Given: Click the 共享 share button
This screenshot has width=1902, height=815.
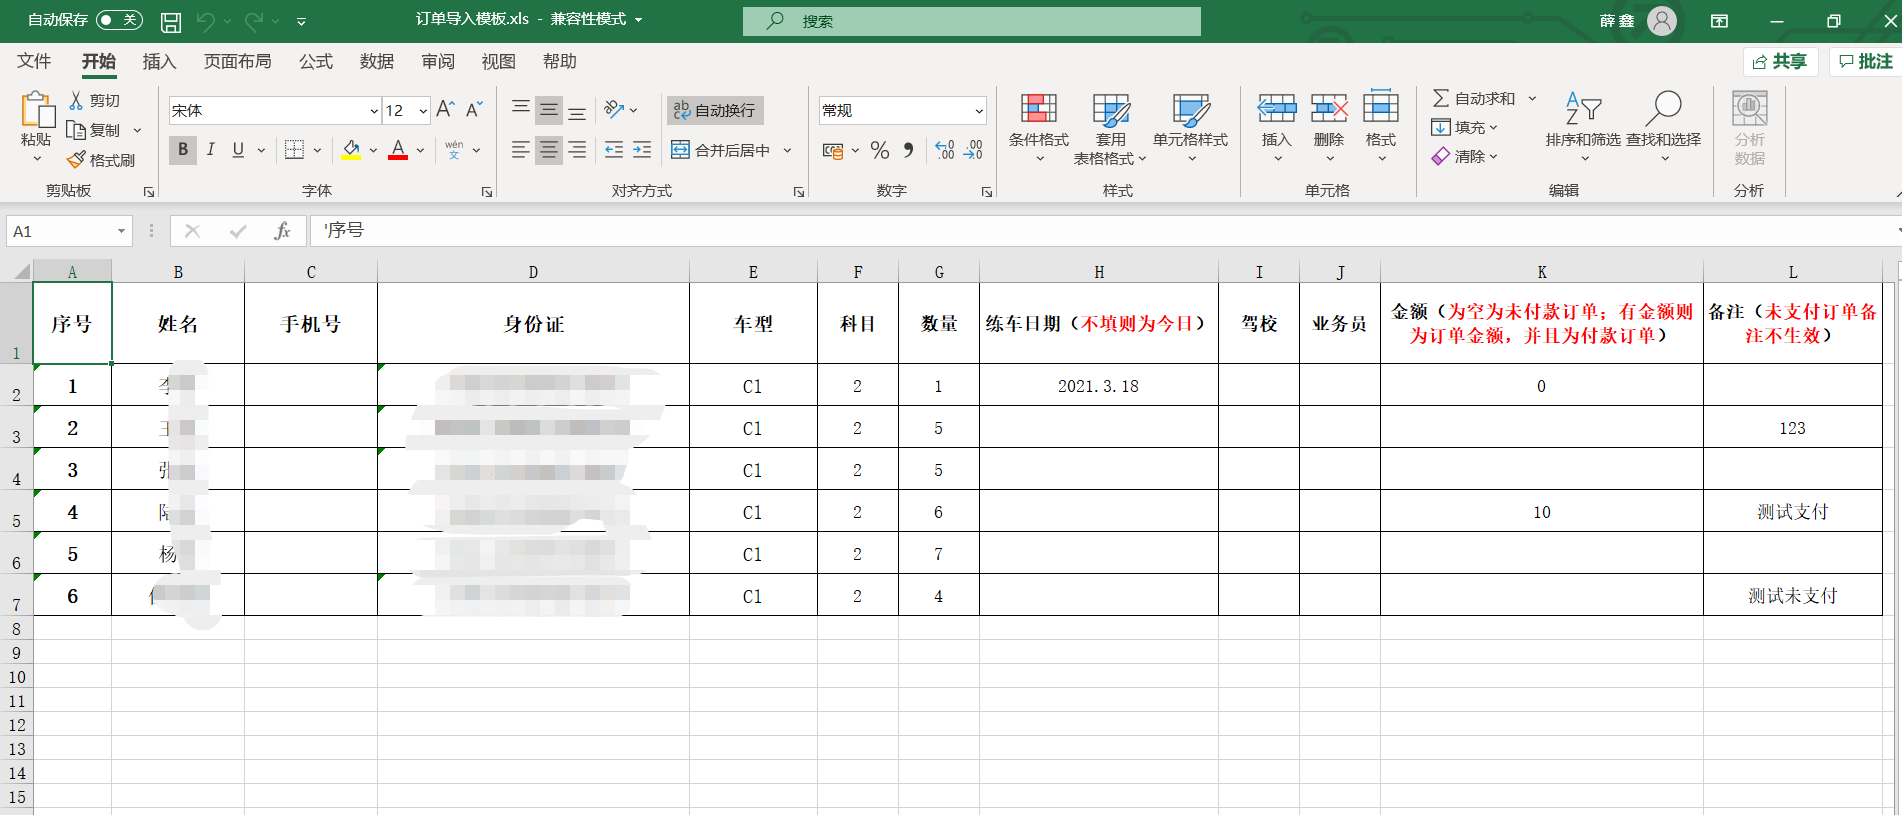Looking at the screenshot, I should [x=1780, y=62].
